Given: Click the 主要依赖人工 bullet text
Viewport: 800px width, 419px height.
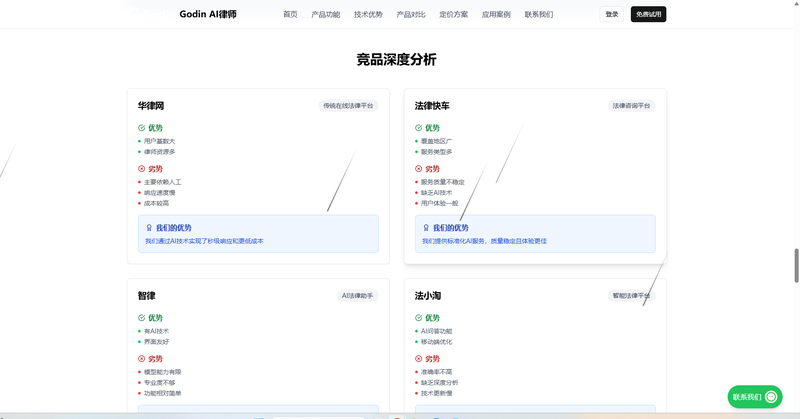Looking at the screenshot, I should [x=162, y=182].
